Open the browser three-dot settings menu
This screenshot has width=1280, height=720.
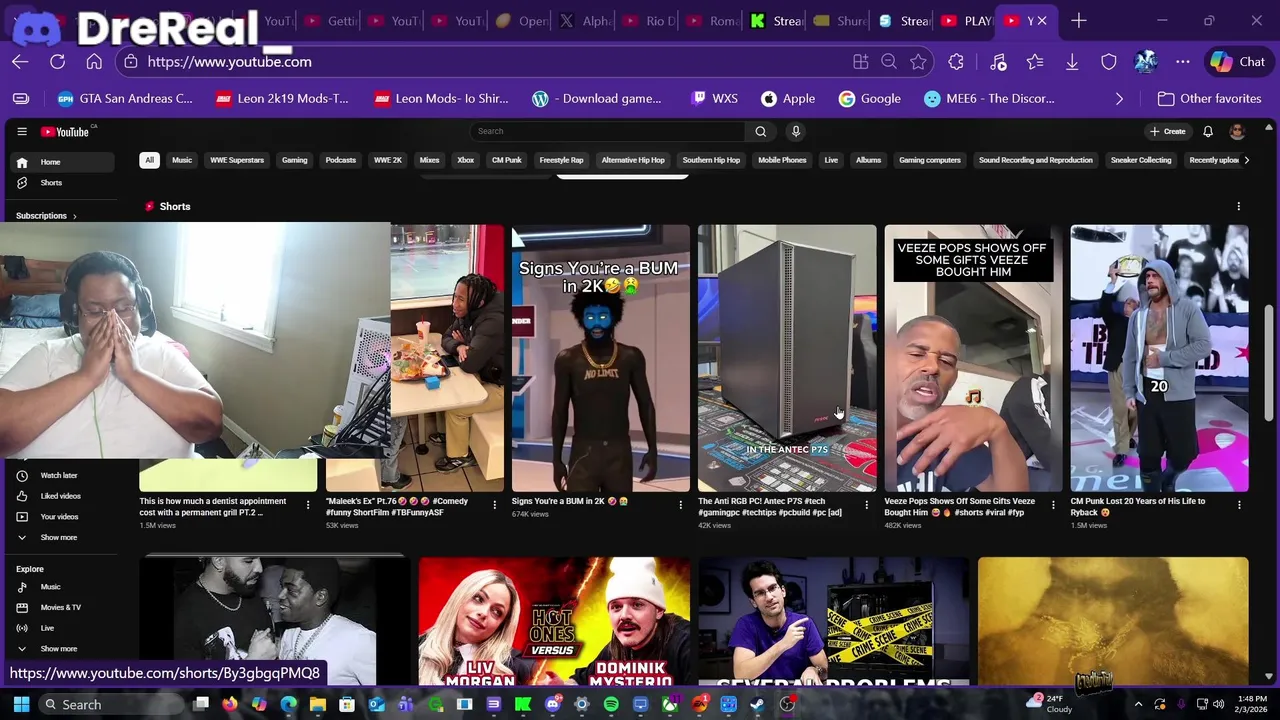click(x=1183, y=62)
